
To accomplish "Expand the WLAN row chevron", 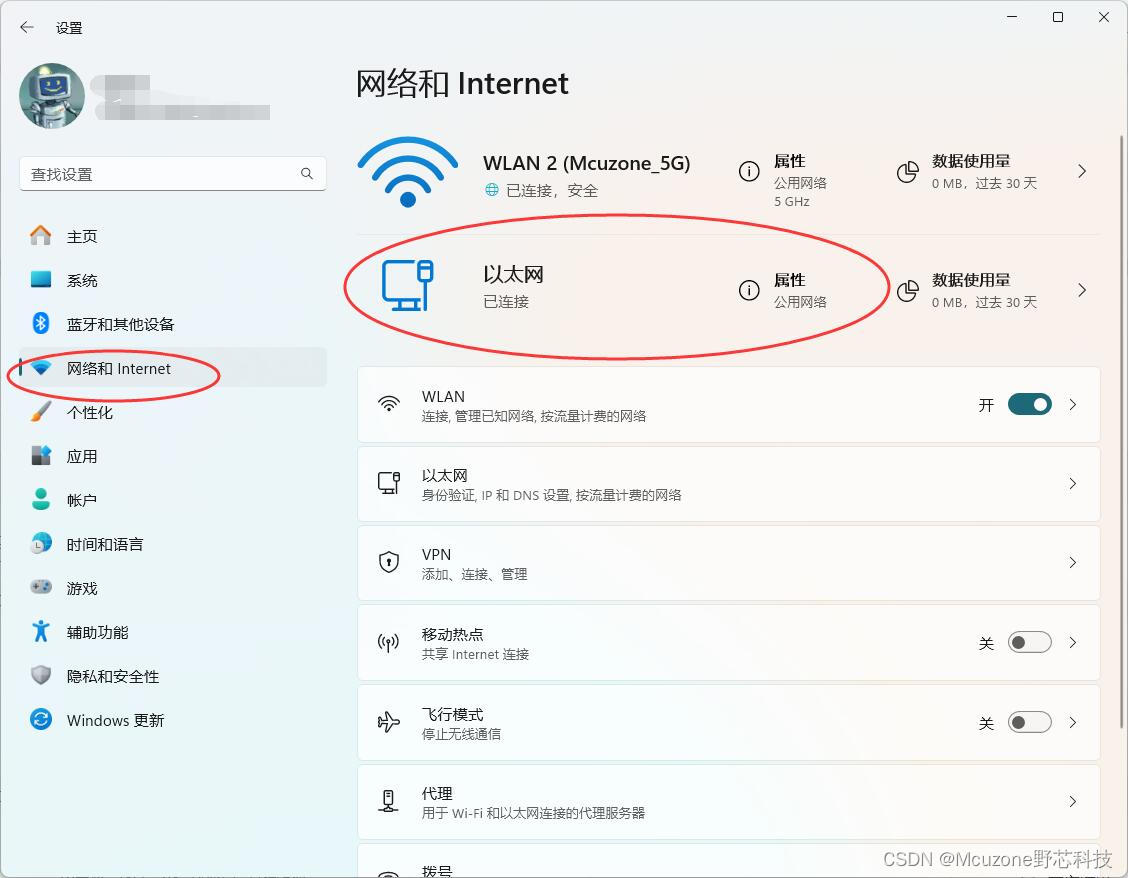I will click(1073, 404).
